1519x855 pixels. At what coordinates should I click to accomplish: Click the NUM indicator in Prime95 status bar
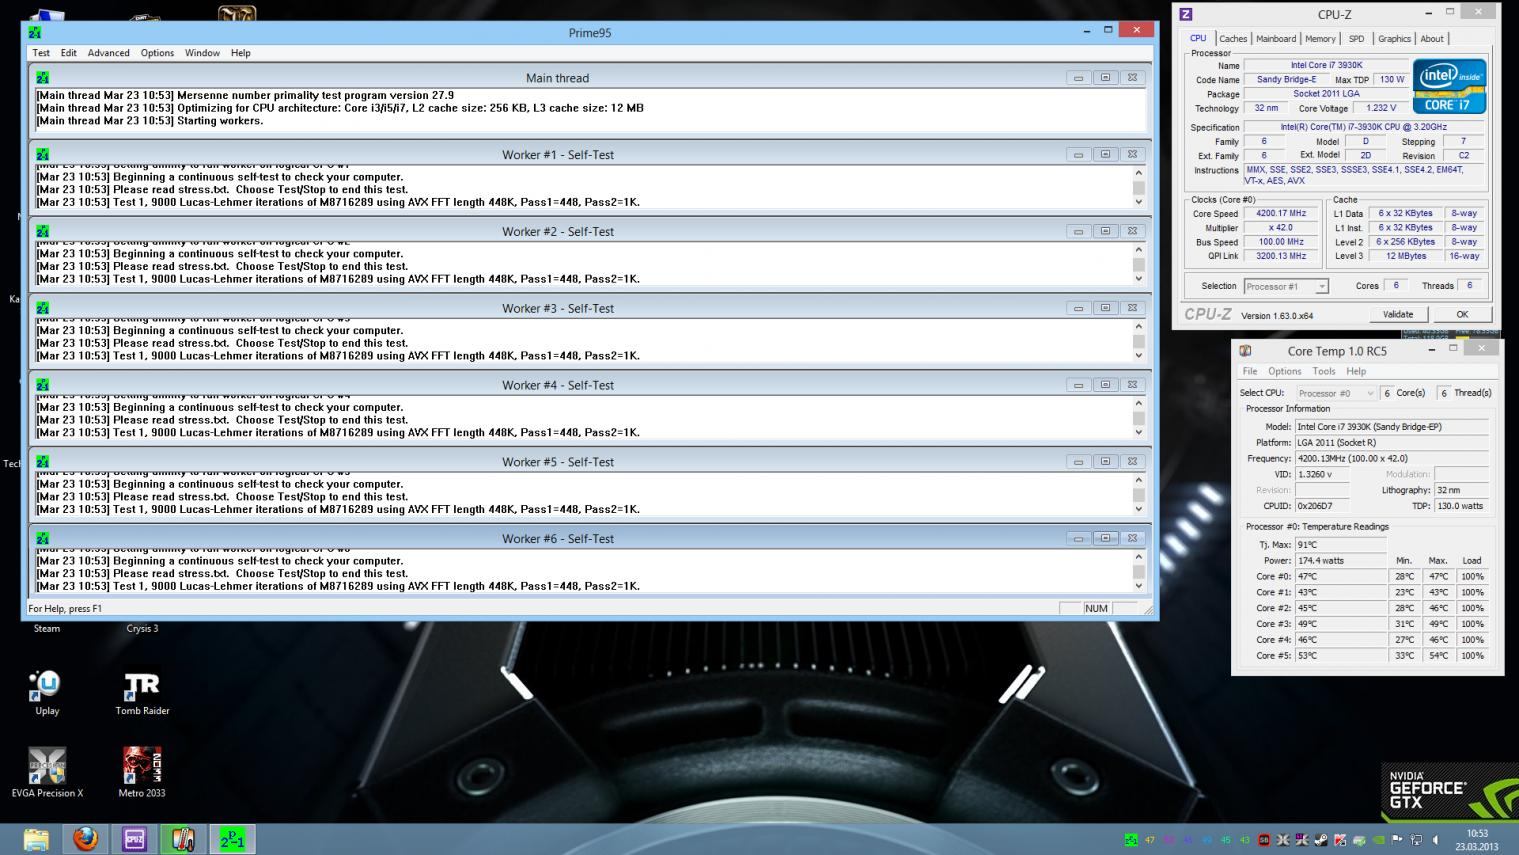1097,608
